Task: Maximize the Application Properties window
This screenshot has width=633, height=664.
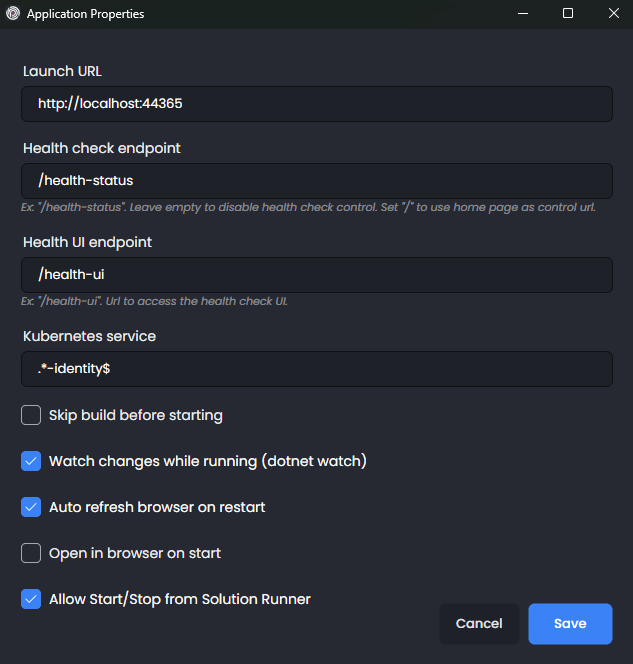Action: [x=568, y=14]
